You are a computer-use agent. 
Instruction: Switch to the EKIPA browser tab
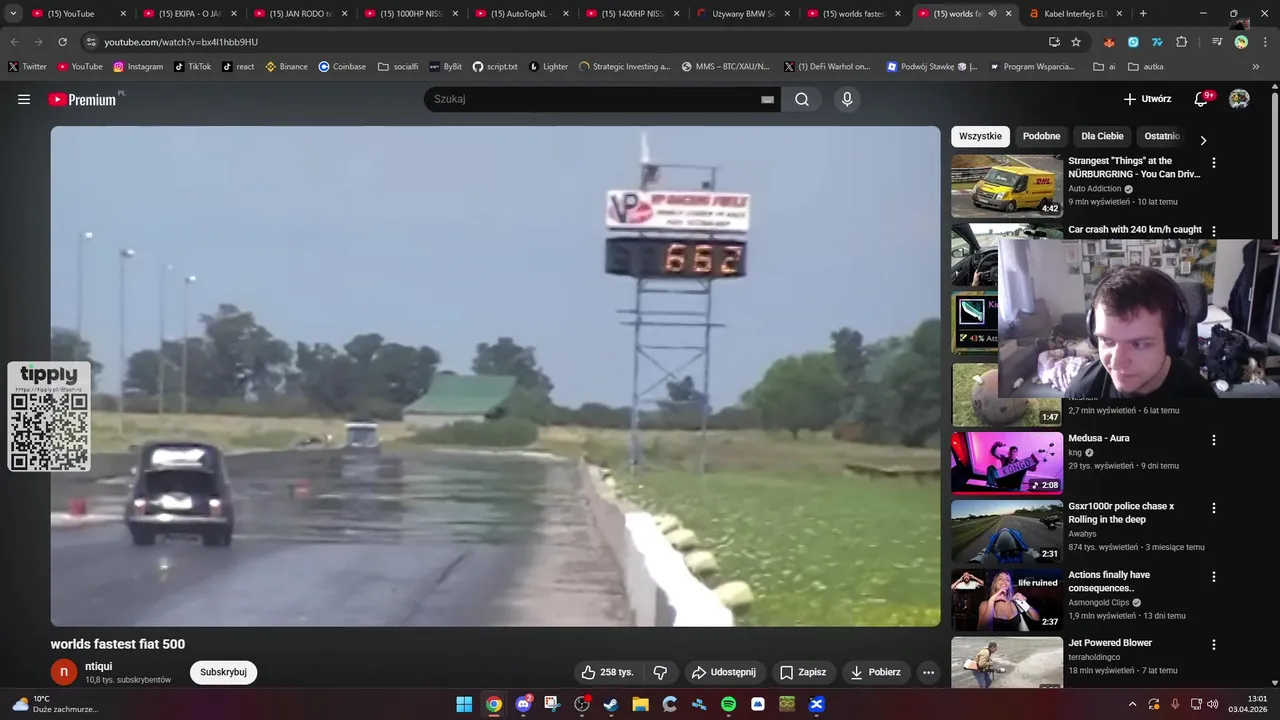pos(189,14)
